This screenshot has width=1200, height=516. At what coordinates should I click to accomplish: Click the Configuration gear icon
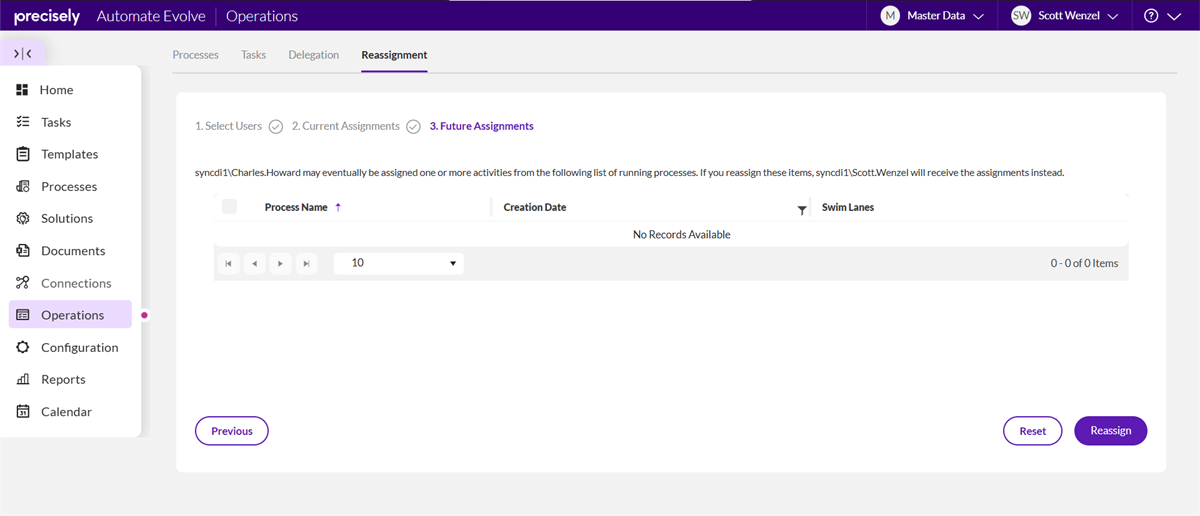coord(22,347)
